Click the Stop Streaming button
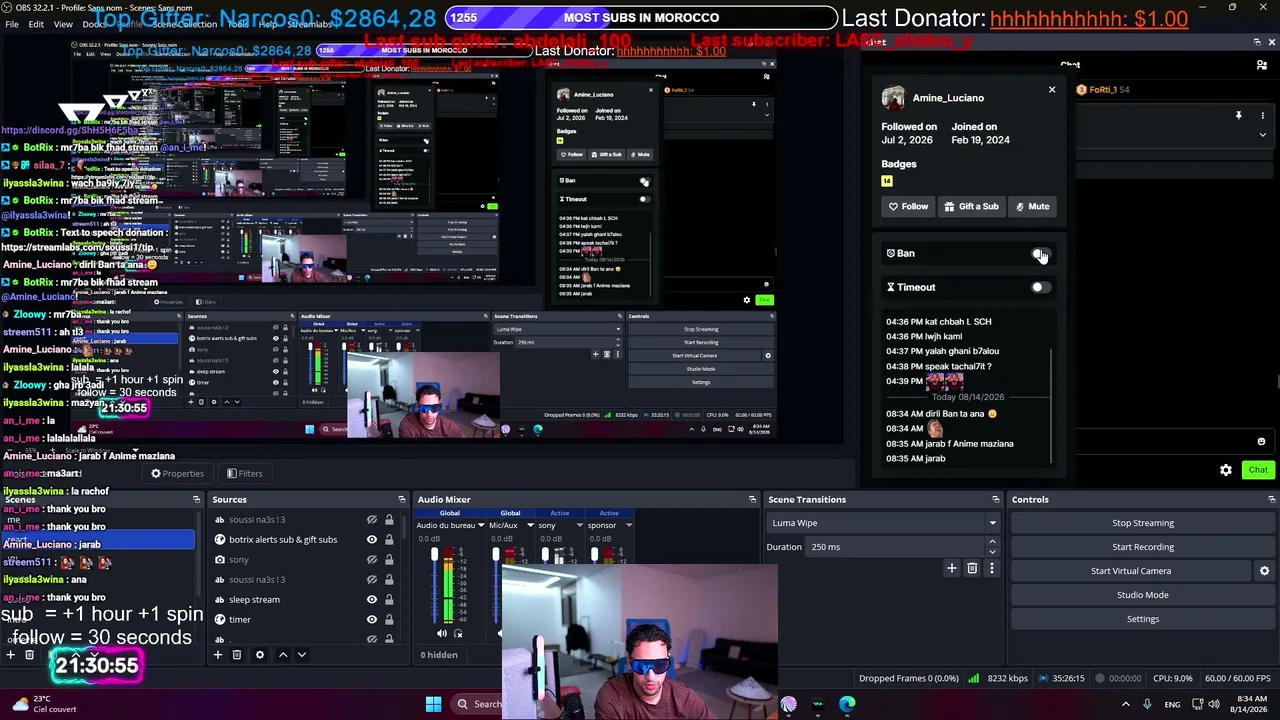 [x=1143, y=523]
